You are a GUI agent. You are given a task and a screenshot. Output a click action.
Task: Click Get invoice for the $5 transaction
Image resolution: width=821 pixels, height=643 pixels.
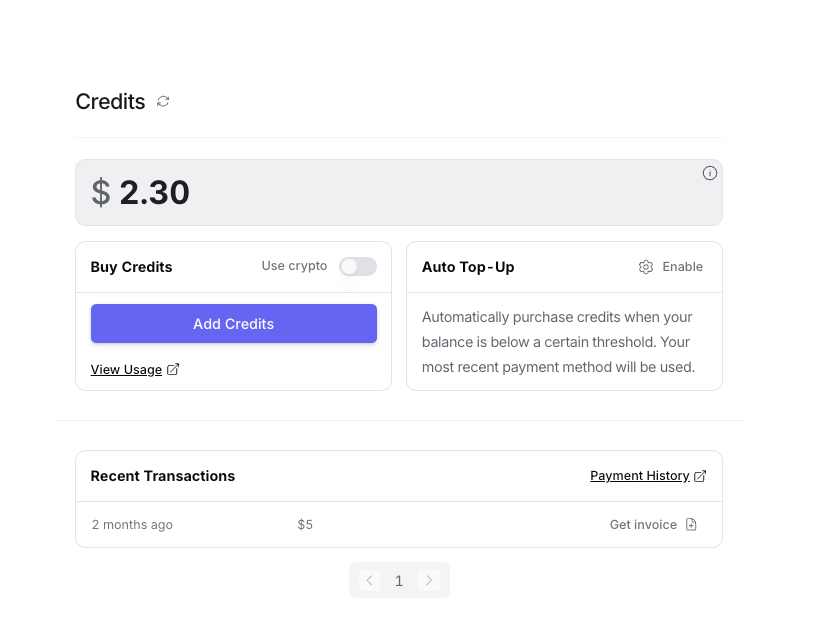tap(643, 525)
